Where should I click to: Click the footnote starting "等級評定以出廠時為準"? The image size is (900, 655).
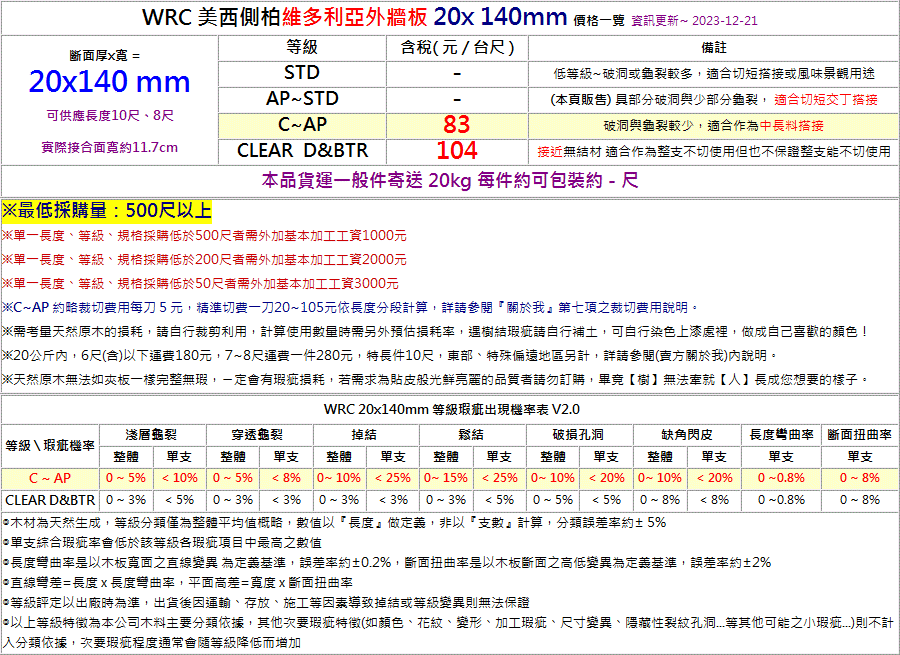point(266,603)
